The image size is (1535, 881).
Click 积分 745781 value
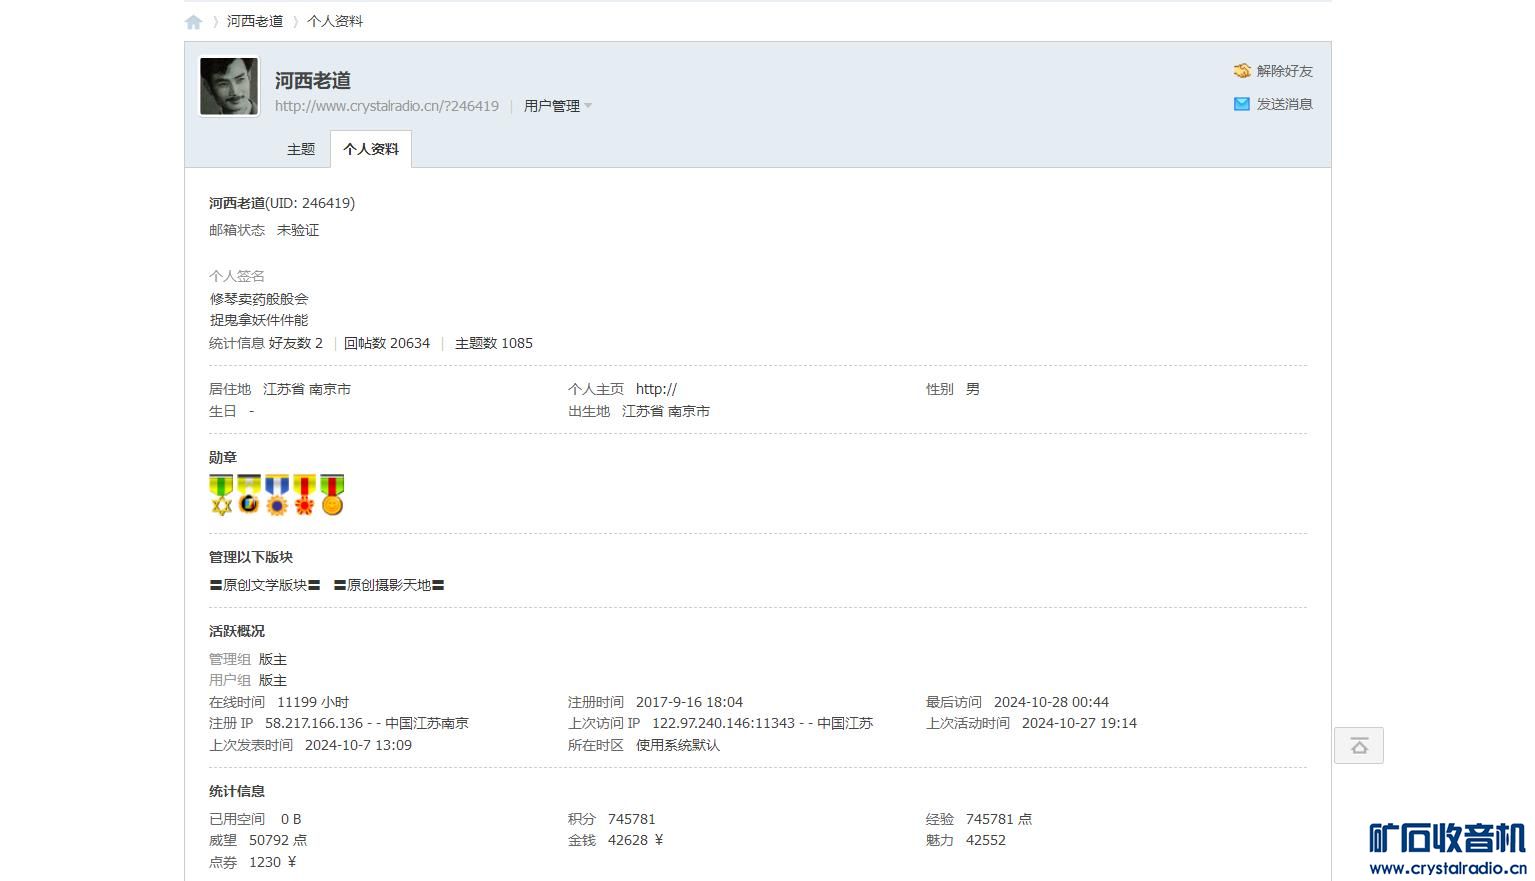click(632, 819)
